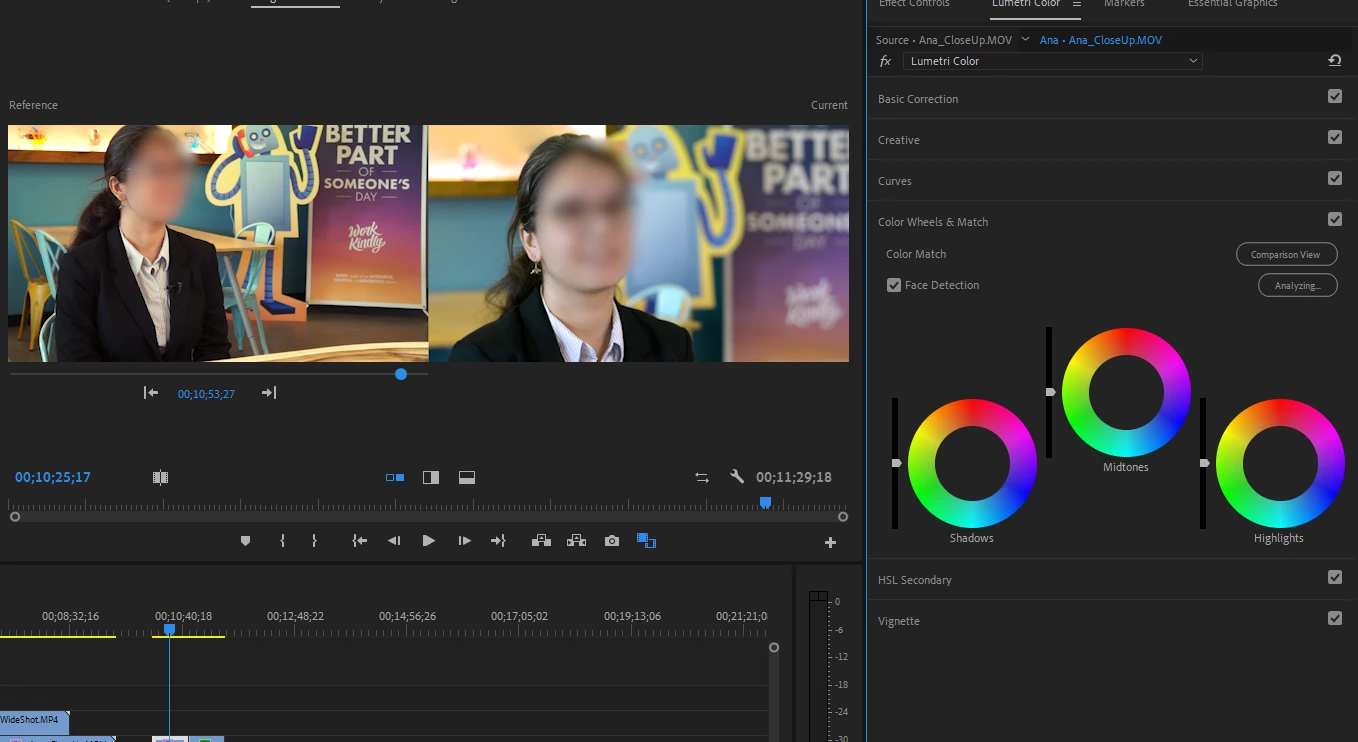This screenshot has width=1358, height=742.
Task: Expand the Basic Correction section
Action: (x=918, y=99)
